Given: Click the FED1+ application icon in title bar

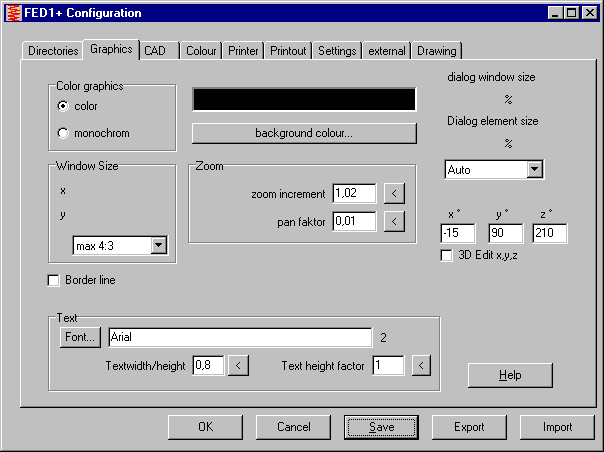Looking at the screenshot, I should pyautogui.click(x=13, y=13).
